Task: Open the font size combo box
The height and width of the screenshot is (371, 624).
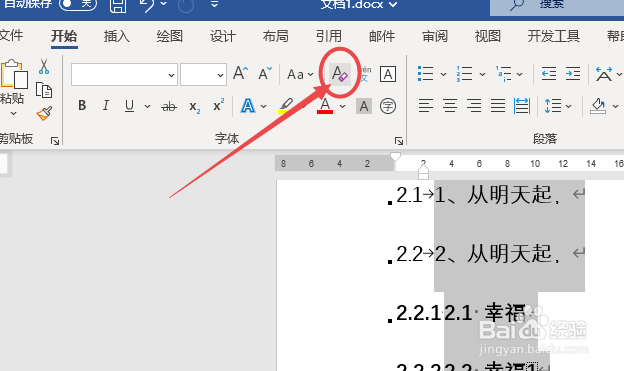Action: pyautogui.click(x=203, y=74)
